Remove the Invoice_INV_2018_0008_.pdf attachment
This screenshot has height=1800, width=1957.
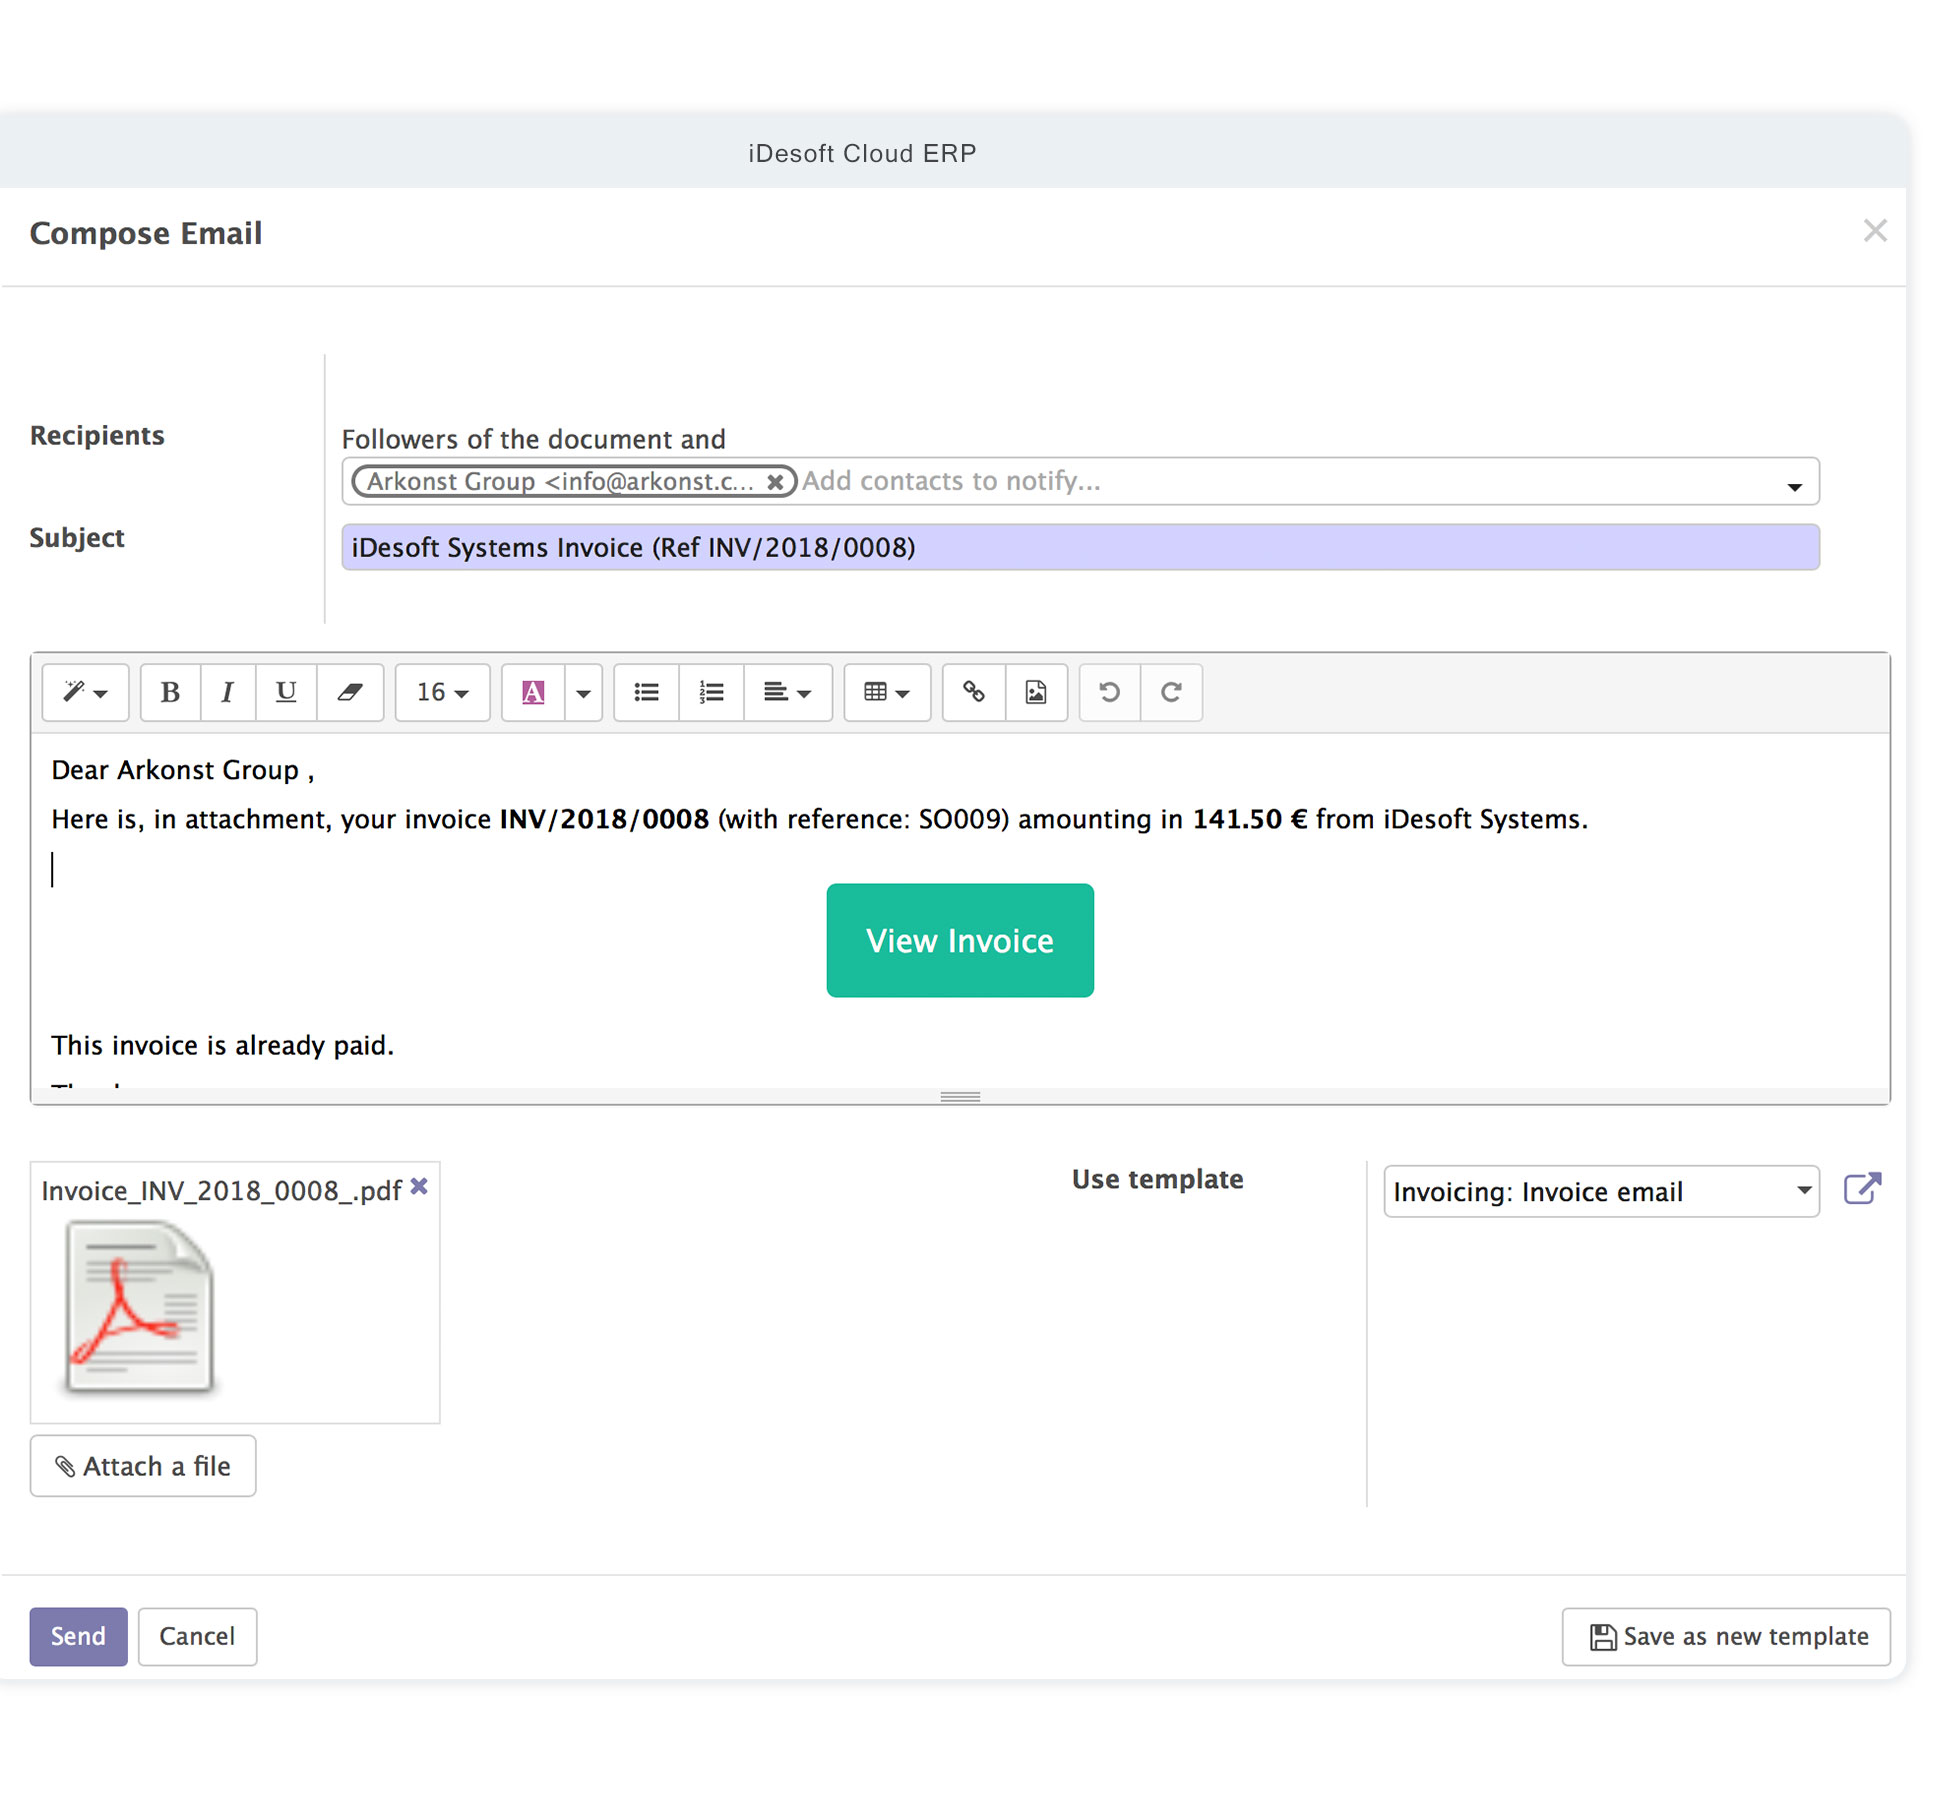pyautogui.click(x=420, y=1186)
